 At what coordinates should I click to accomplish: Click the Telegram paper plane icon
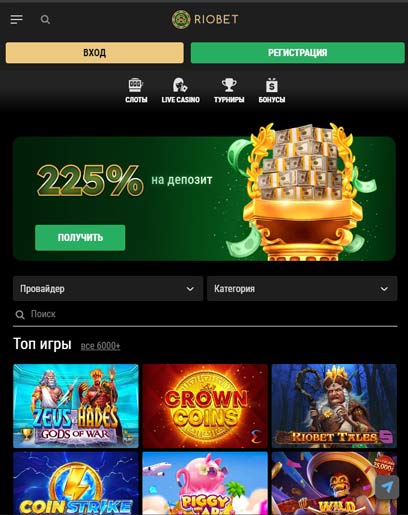(x=387, y=487)
